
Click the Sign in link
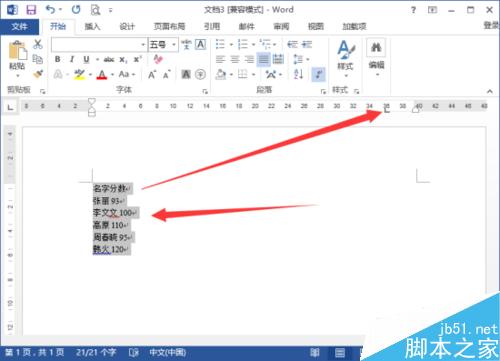click(492, 25)
